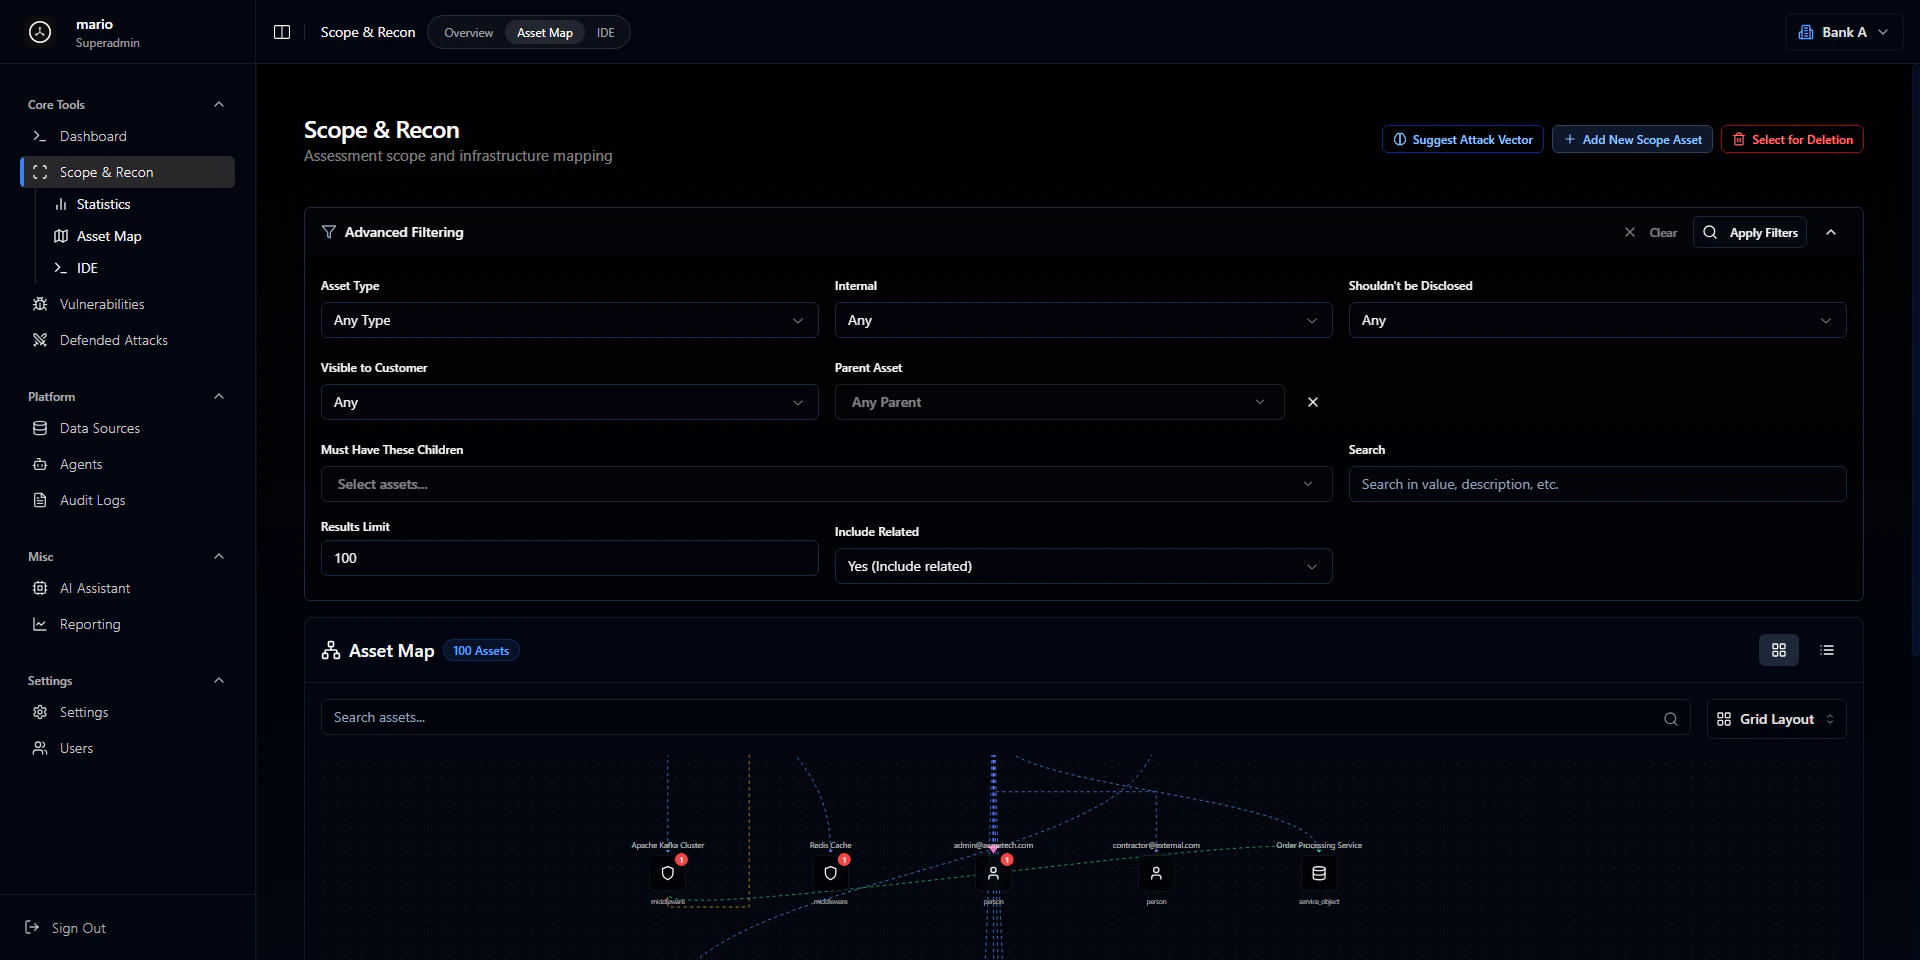The height and width of the screenshot is (960, 1920).
Task: Toggle the sidebar panel open
Action: click(x=282, y=32)
